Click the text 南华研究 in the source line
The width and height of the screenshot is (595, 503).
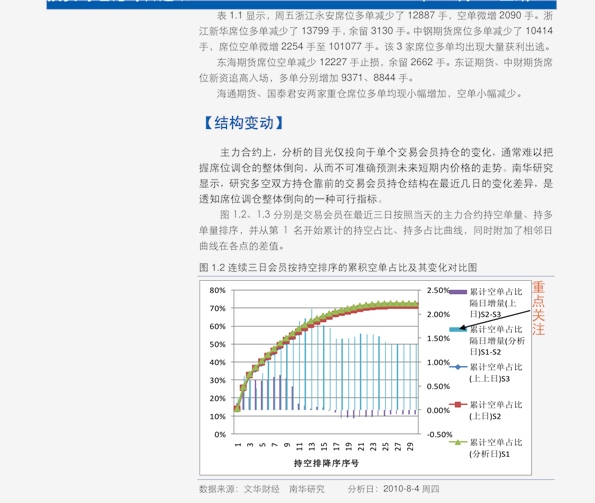[307, 489]
